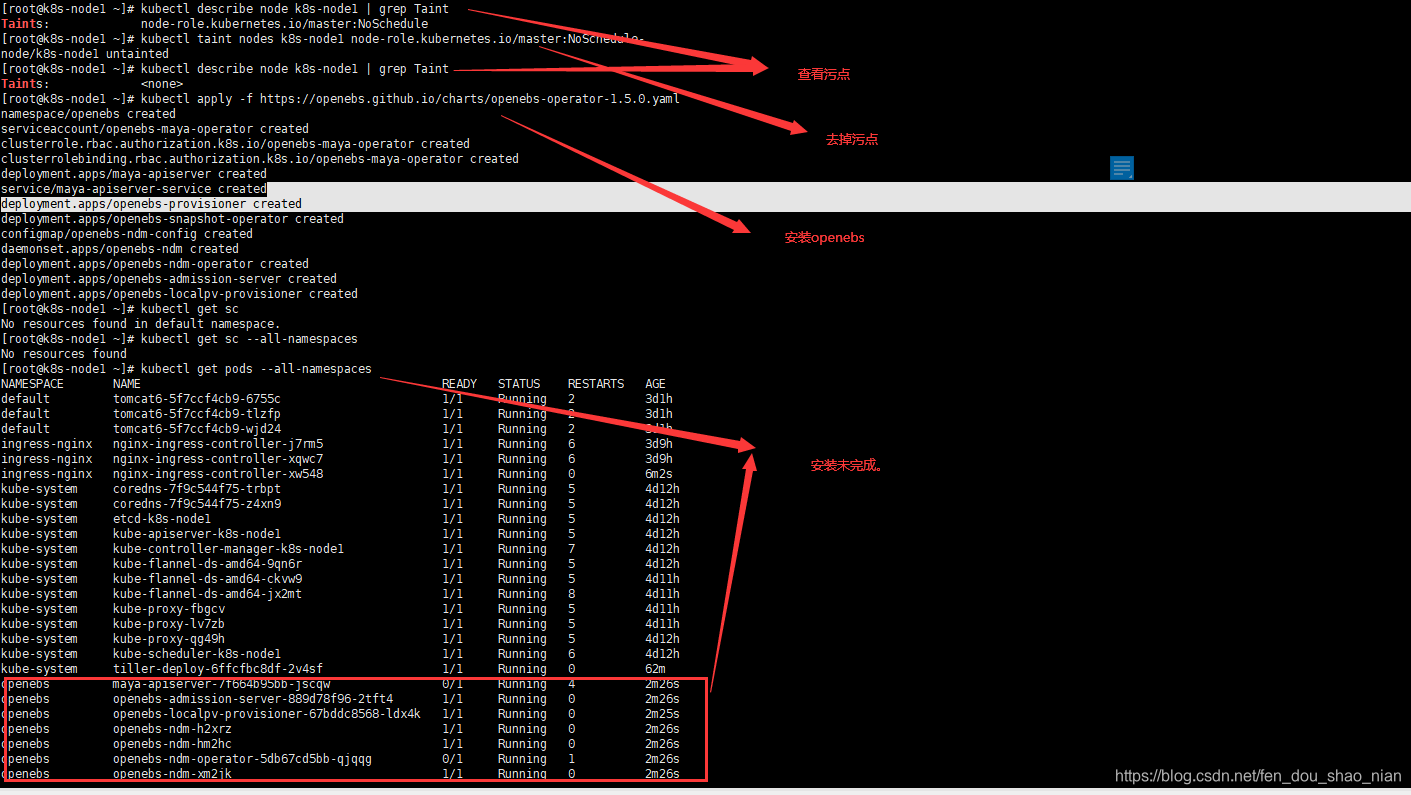Select pod coredns-7f9c544f75-trbpt
This screenshot has width=1411, height=795.
pyautogui.click(x=197, y=489)
